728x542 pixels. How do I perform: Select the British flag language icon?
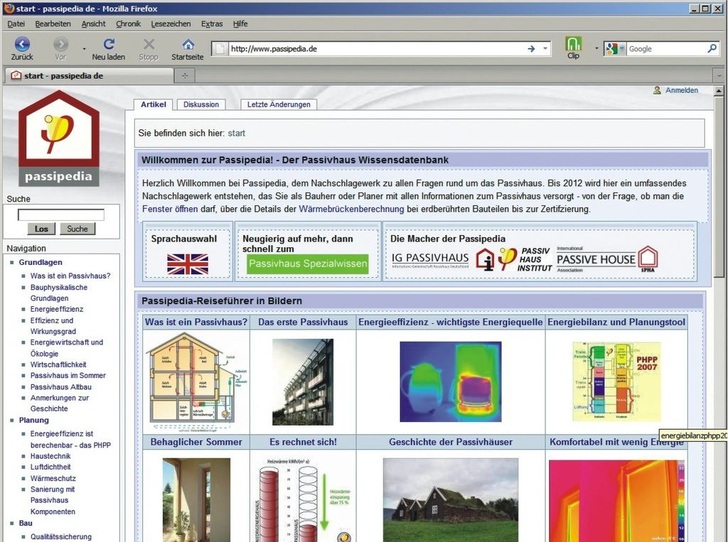pos(187,264)
